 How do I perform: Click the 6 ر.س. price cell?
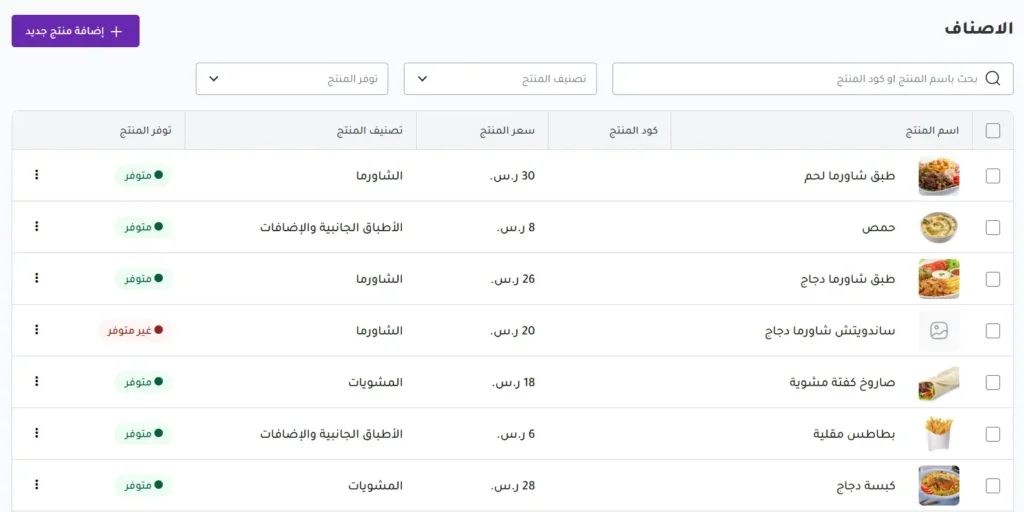pyautogui.click(x=515, y=434)
